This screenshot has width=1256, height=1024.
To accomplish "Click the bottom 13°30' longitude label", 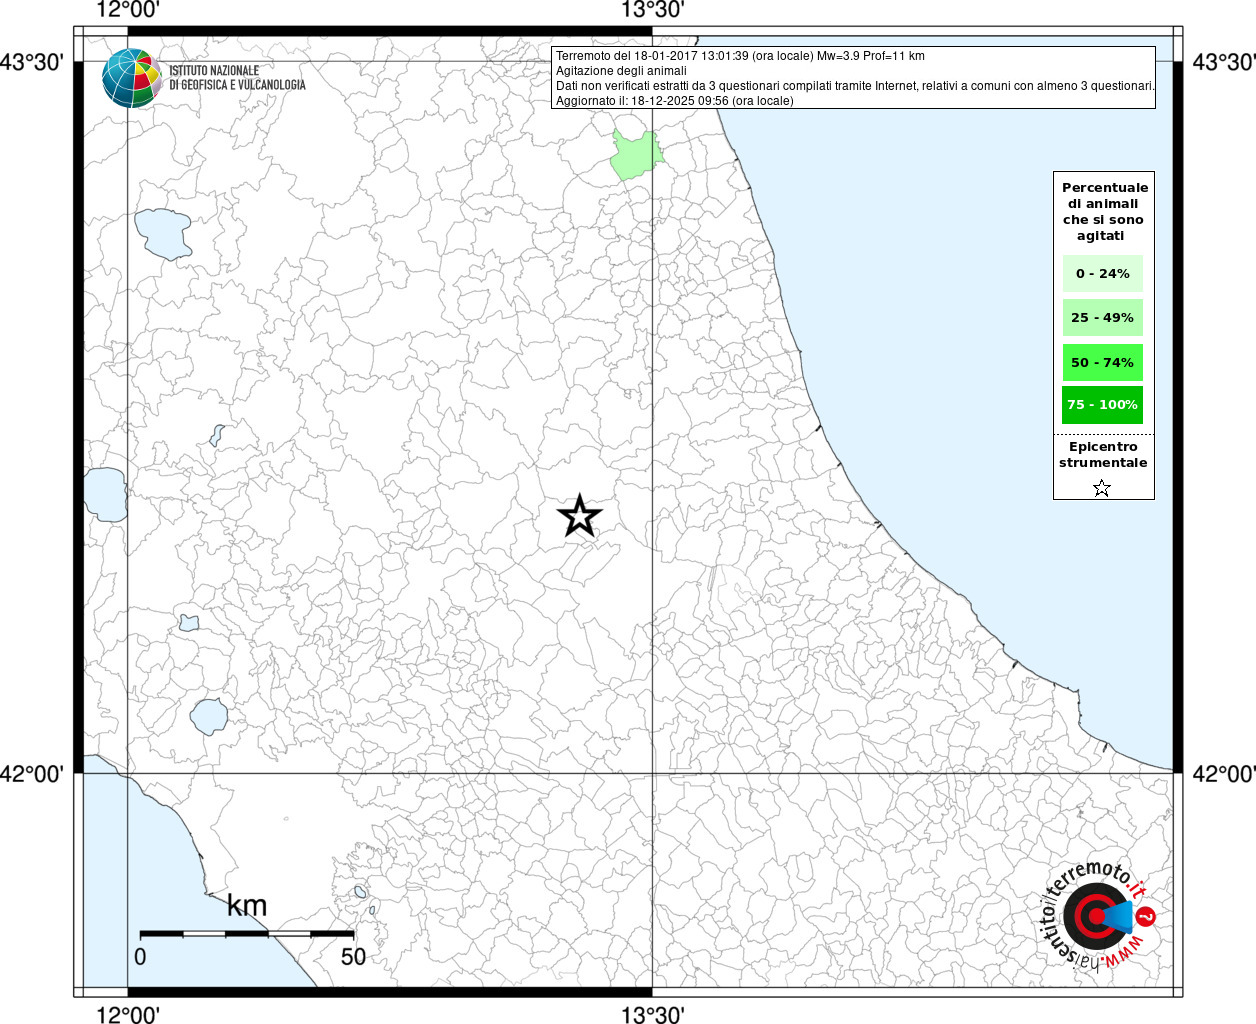I will pyautogui.click(x=653, y=1014).
